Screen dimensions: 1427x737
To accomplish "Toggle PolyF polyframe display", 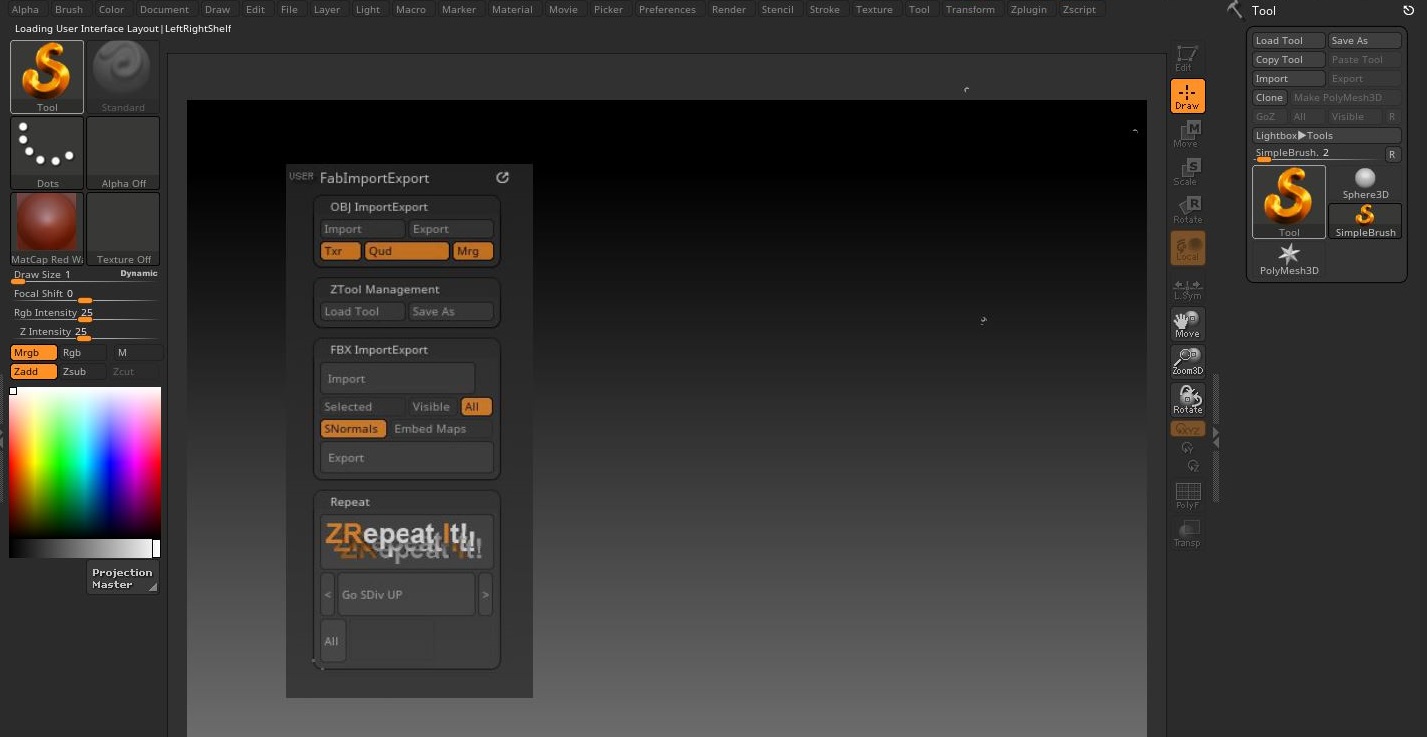I will tap(1187, 496).
